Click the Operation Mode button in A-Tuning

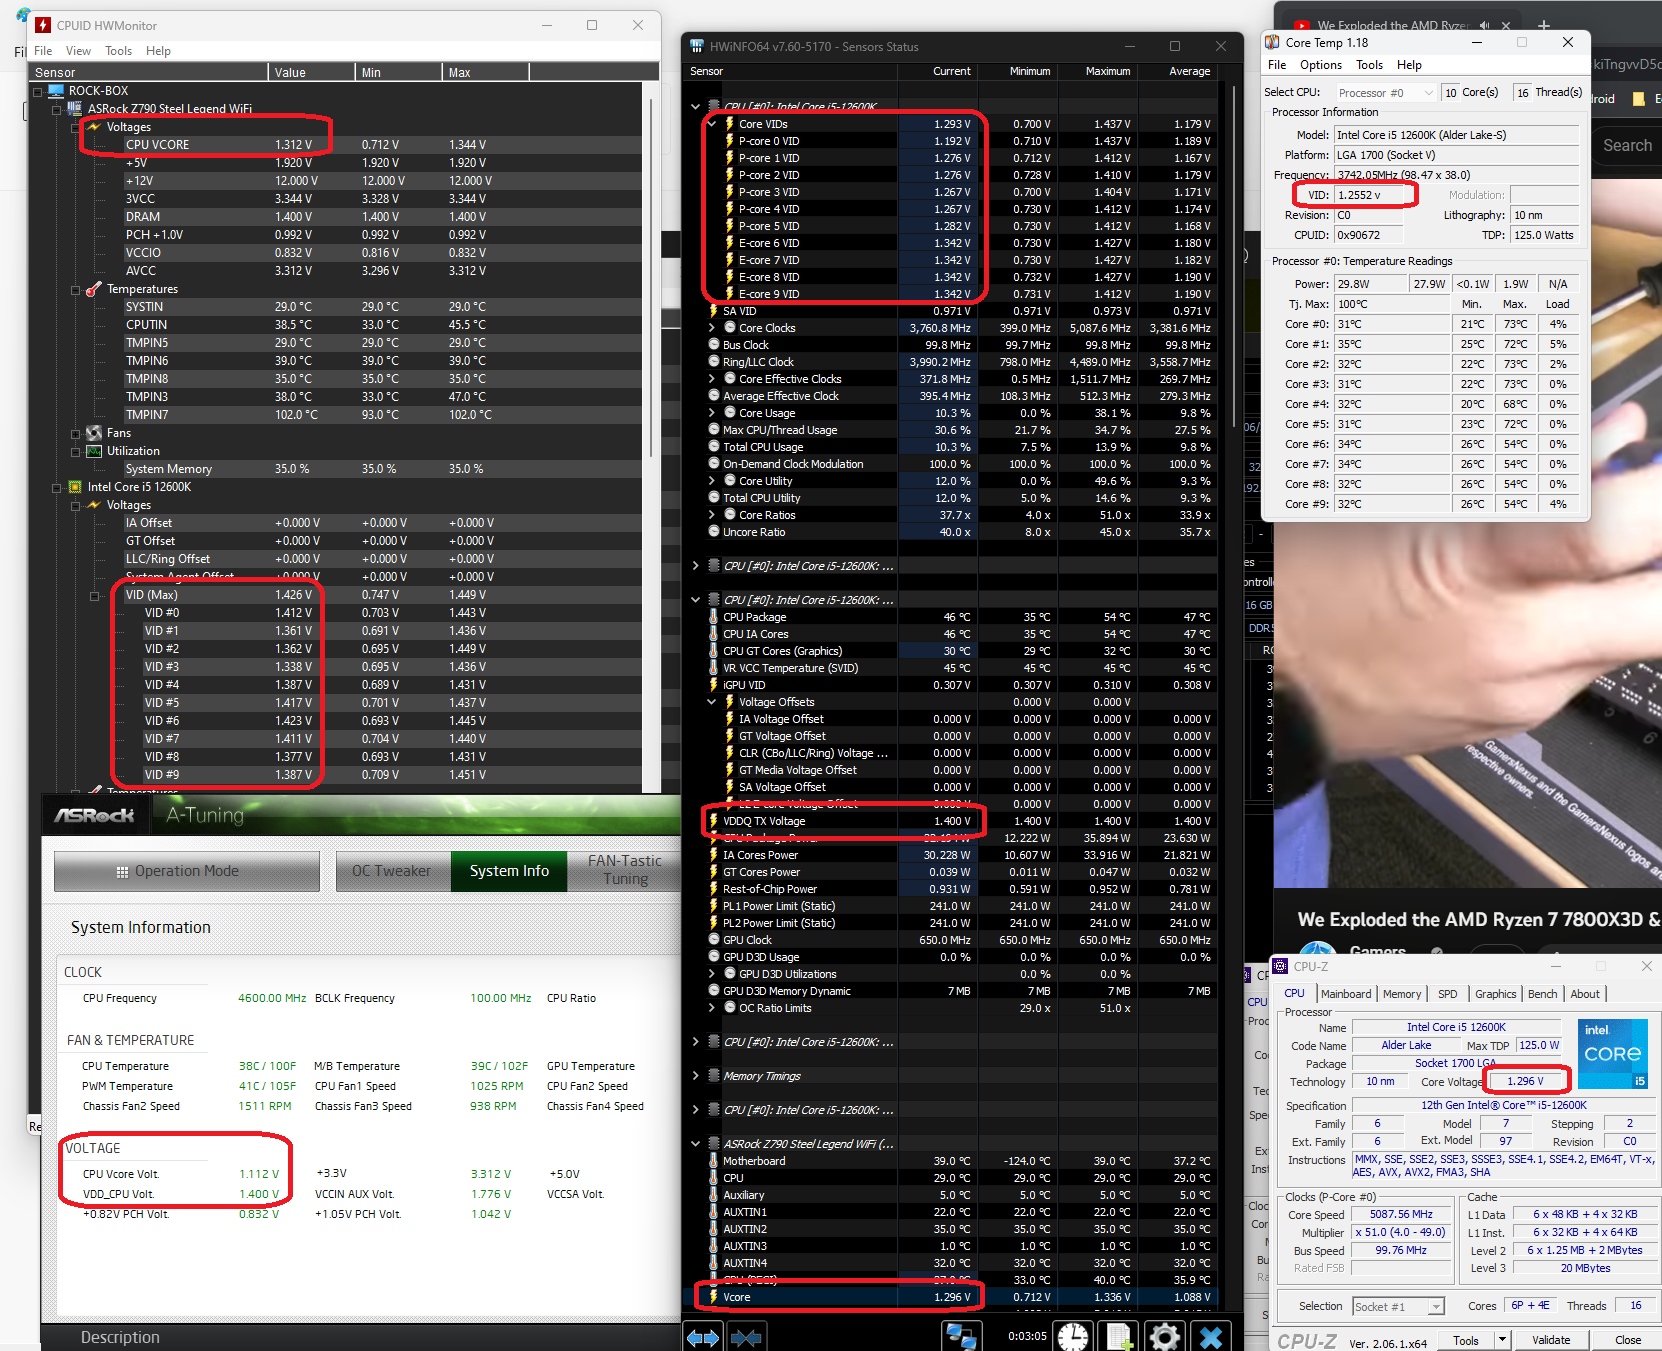[187, 871]
